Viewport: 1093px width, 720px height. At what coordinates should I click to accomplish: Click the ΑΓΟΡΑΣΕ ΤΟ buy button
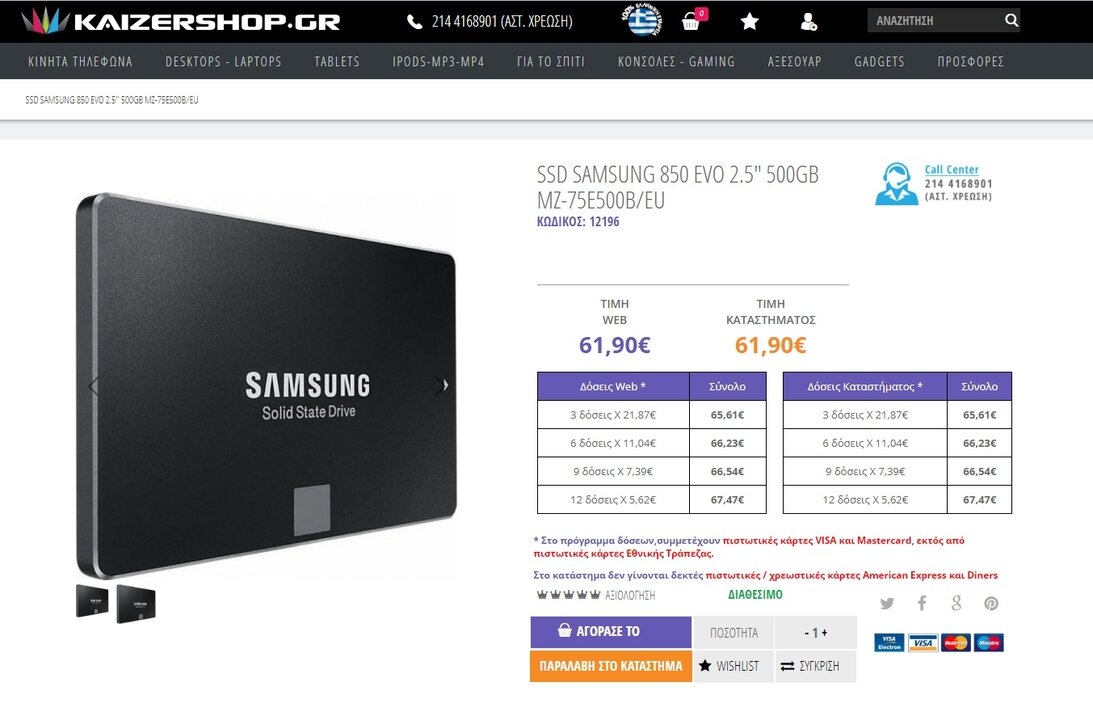(x=611, y=631)
